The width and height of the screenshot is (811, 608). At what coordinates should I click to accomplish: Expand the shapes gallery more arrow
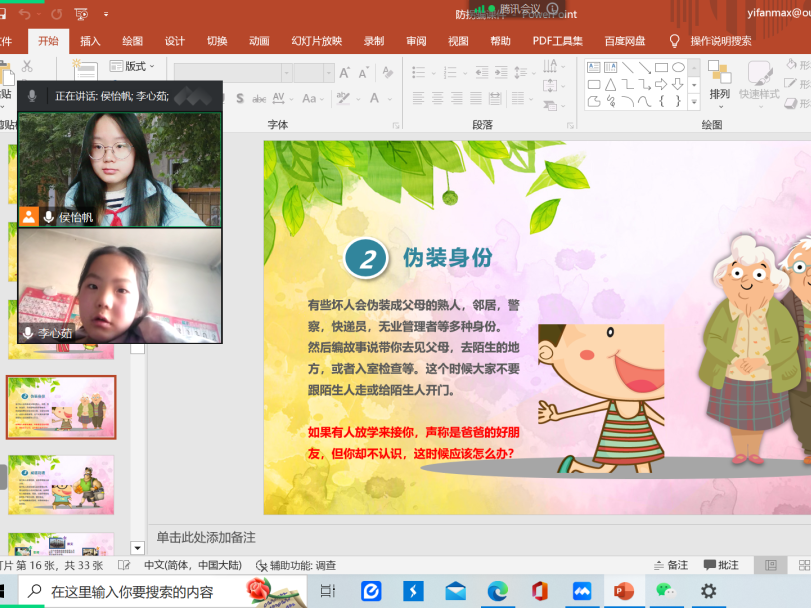(693, 102)
